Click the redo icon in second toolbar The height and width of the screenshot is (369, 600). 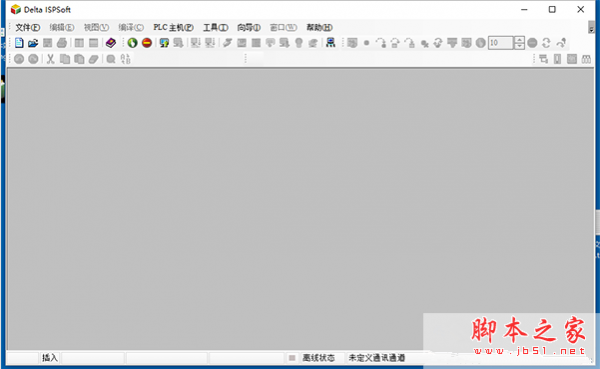(33, 59)
